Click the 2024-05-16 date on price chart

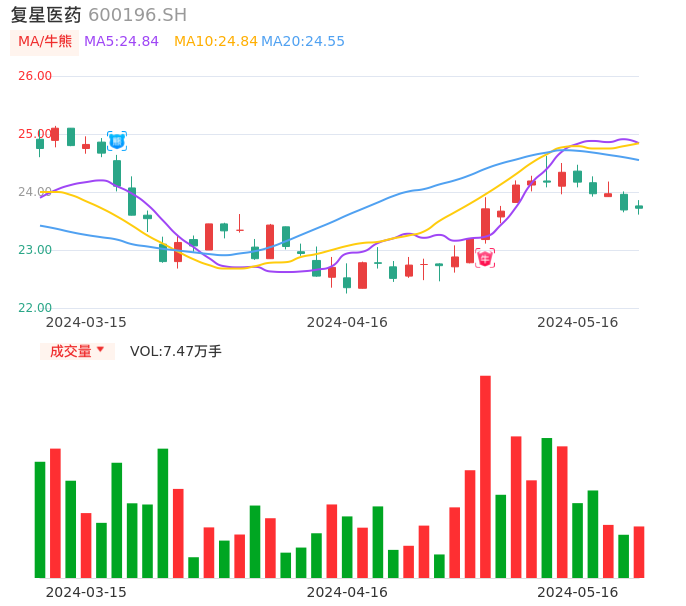pos(578,323)
